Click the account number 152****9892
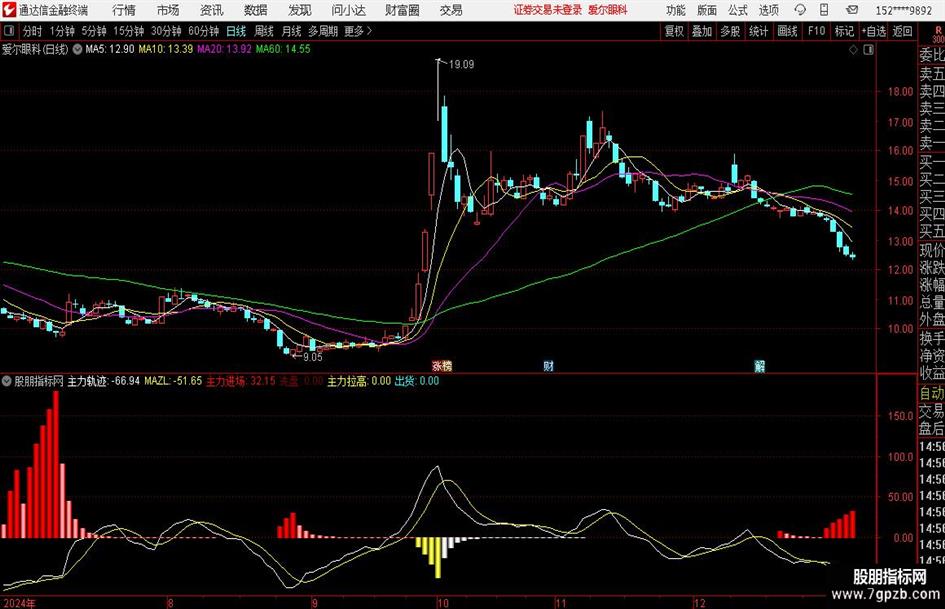This screenshot has height=609, width=945. tap(904, 10)
